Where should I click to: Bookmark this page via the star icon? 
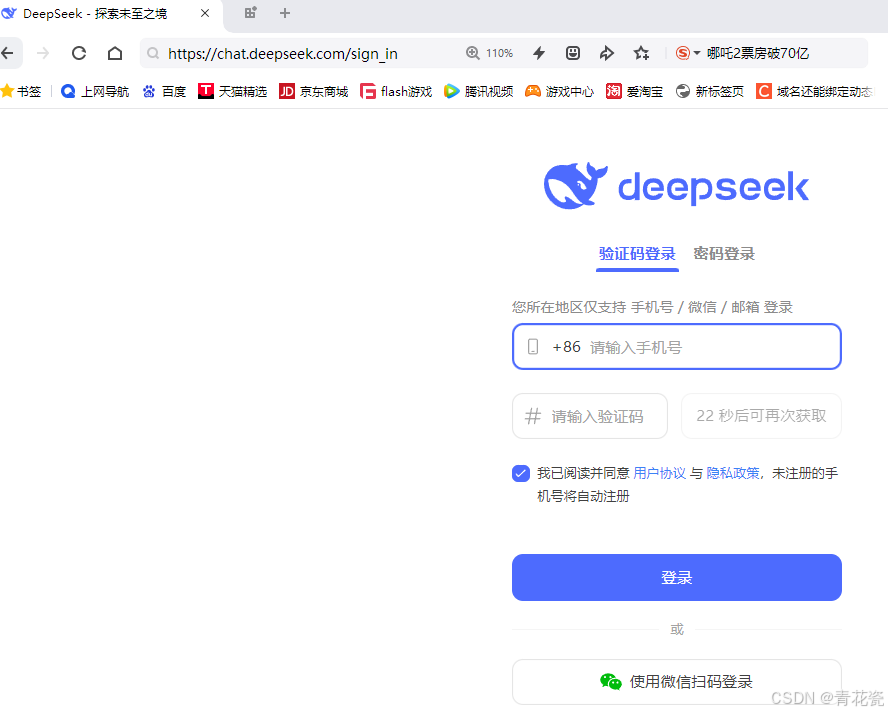(x=641, y=52)
